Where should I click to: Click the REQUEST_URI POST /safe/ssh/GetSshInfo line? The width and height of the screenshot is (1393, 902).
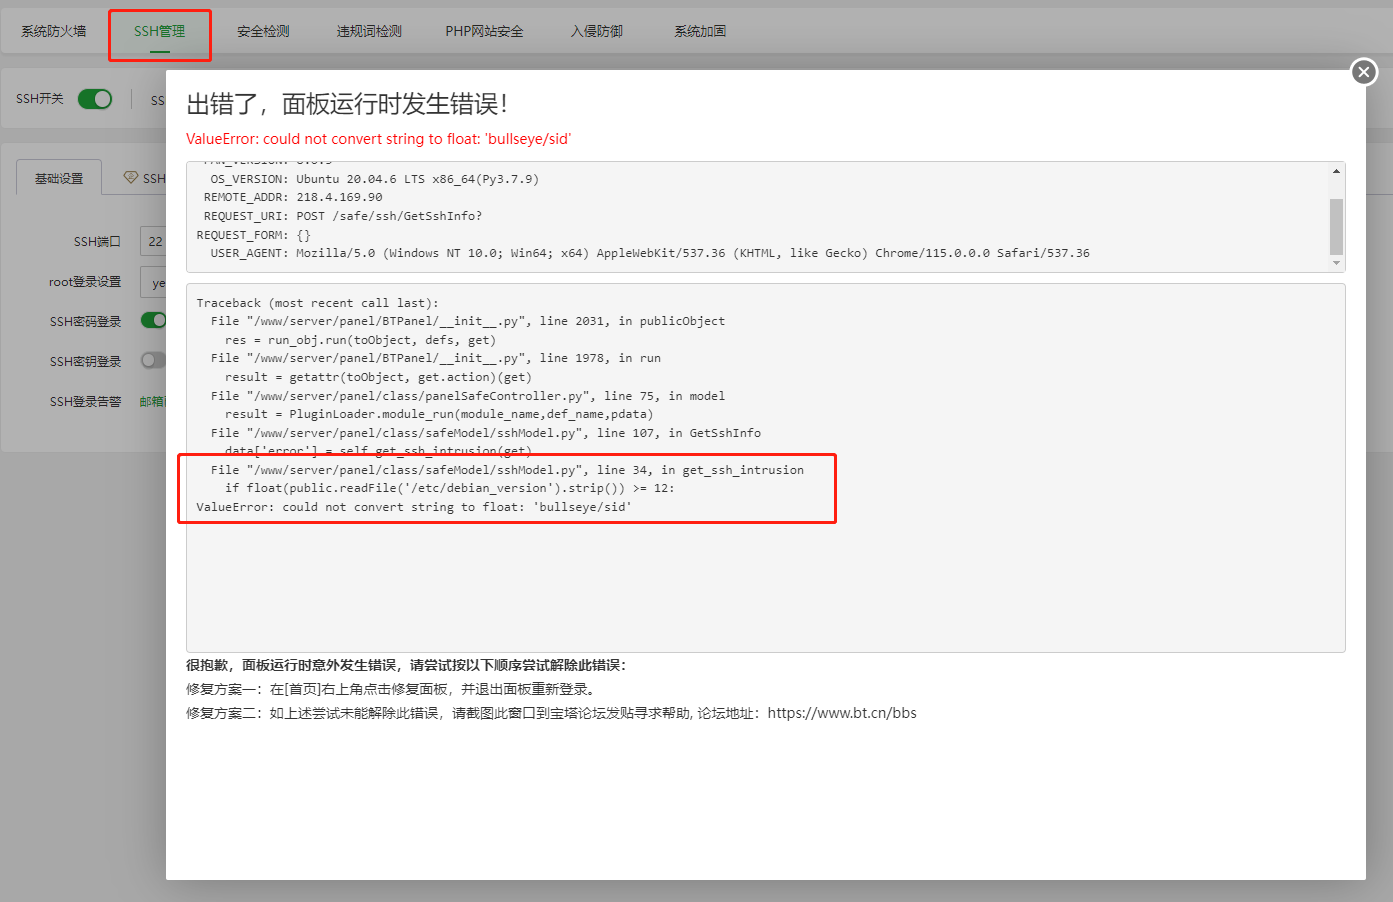point(343,216)
